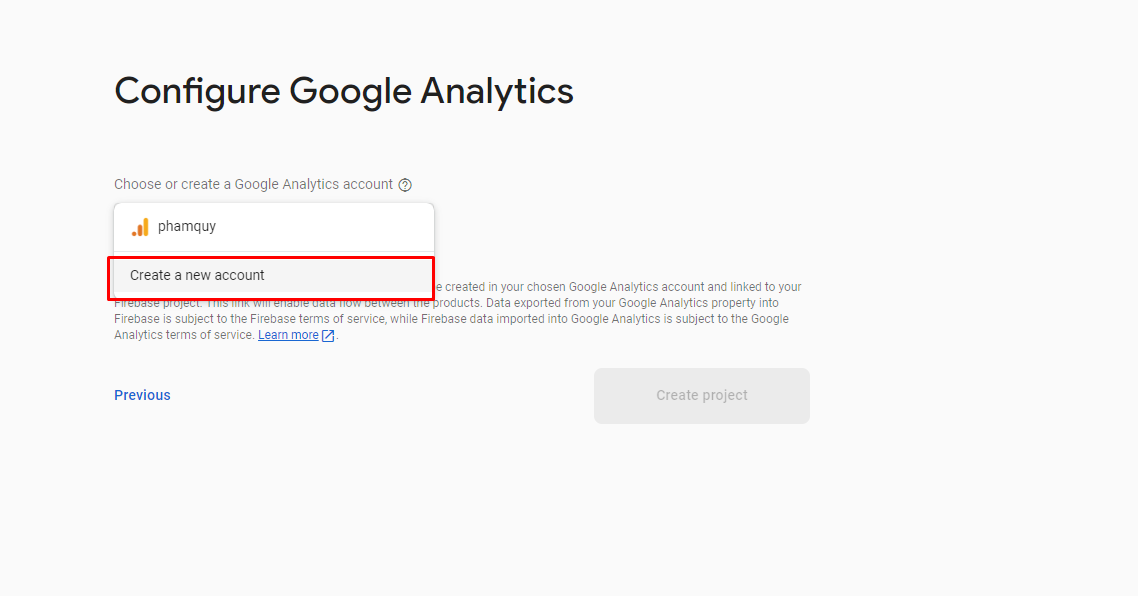Image resolution: width=1138 pixels, height=596 pixels.
Task: Click the word Configure in the page title
Action: tap(197, 91)
